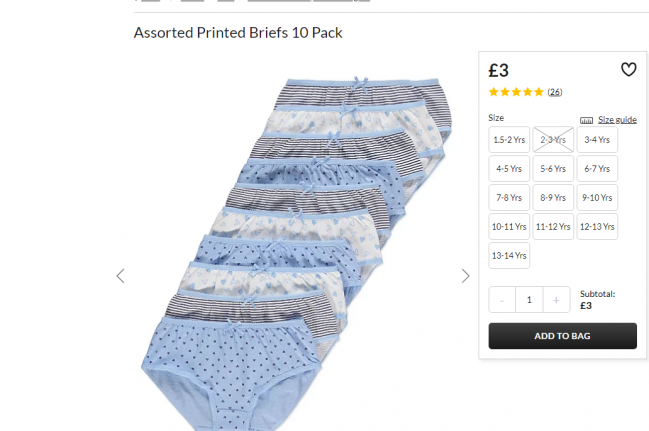
Task: Click the five-star rating icons
Action: coord(516,92)
